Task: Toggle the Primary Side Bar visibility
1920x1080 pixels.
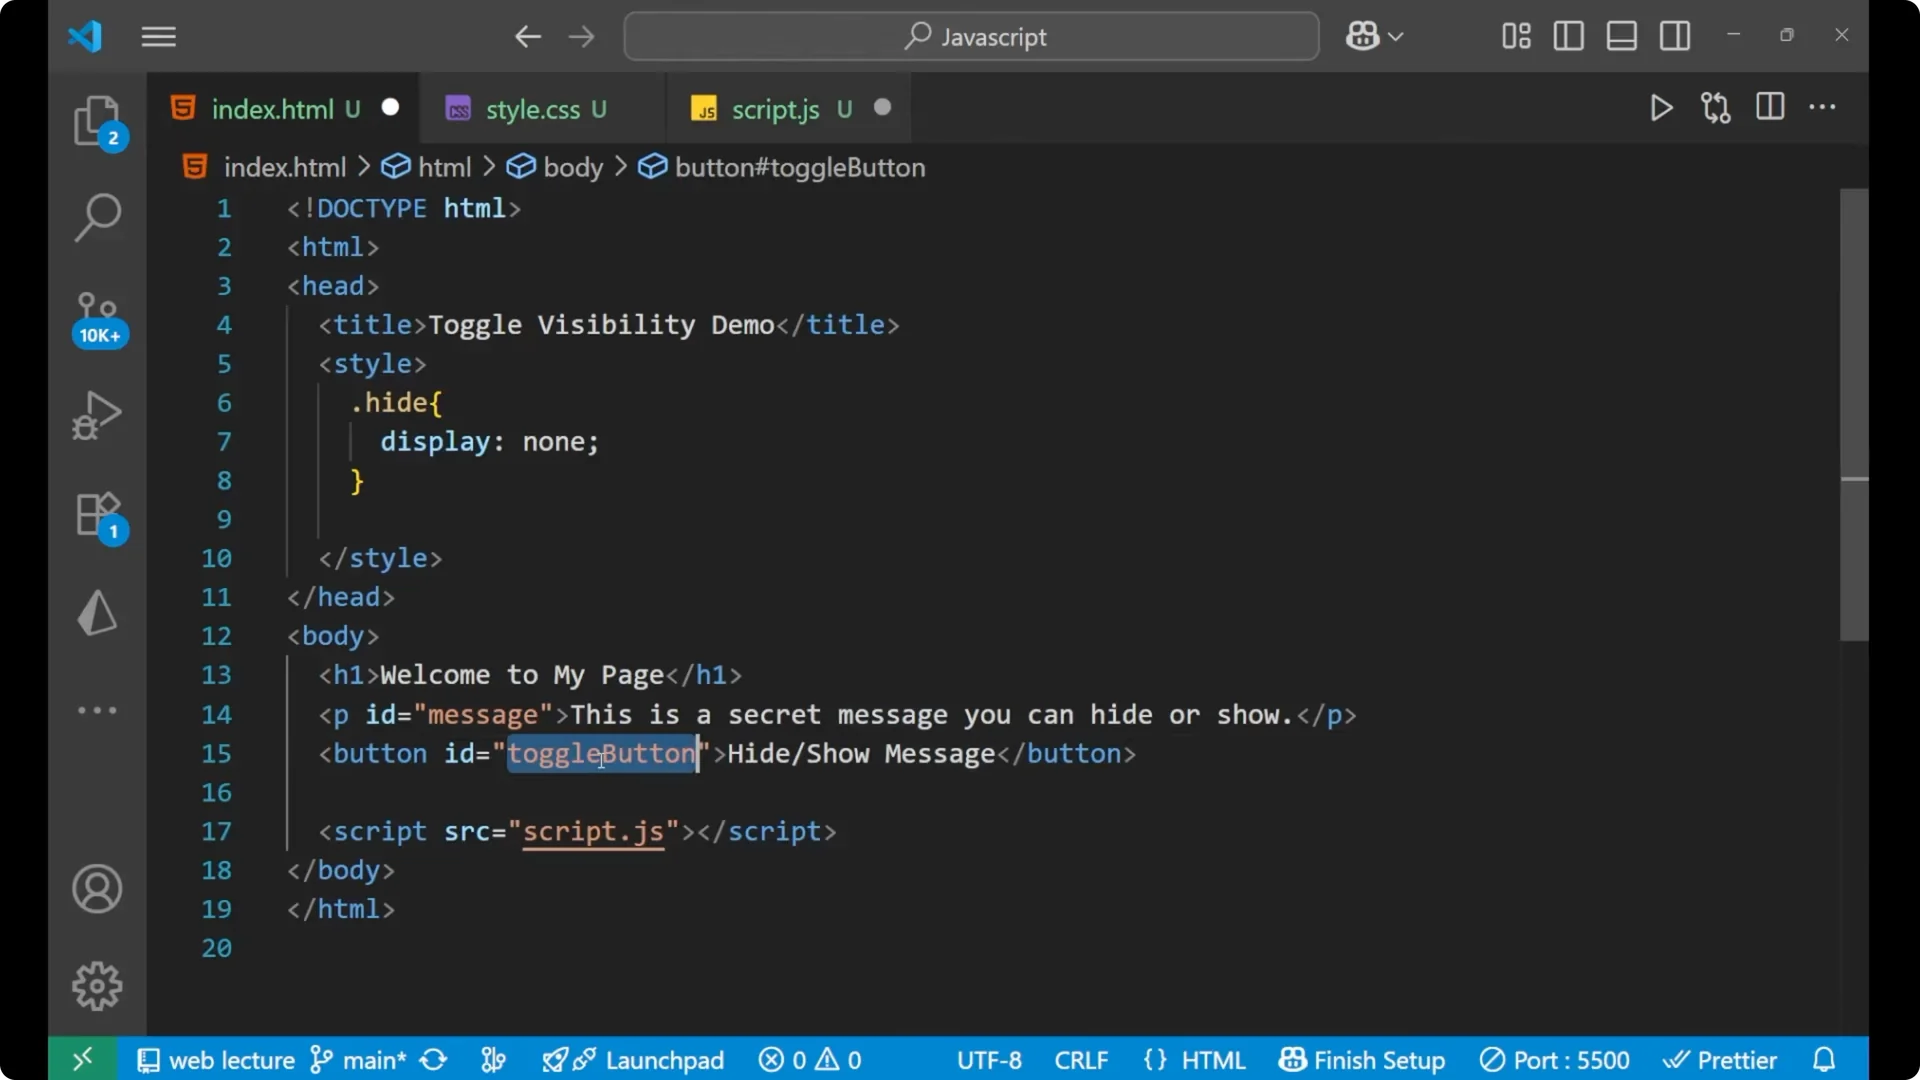Action: (1567, 36)
